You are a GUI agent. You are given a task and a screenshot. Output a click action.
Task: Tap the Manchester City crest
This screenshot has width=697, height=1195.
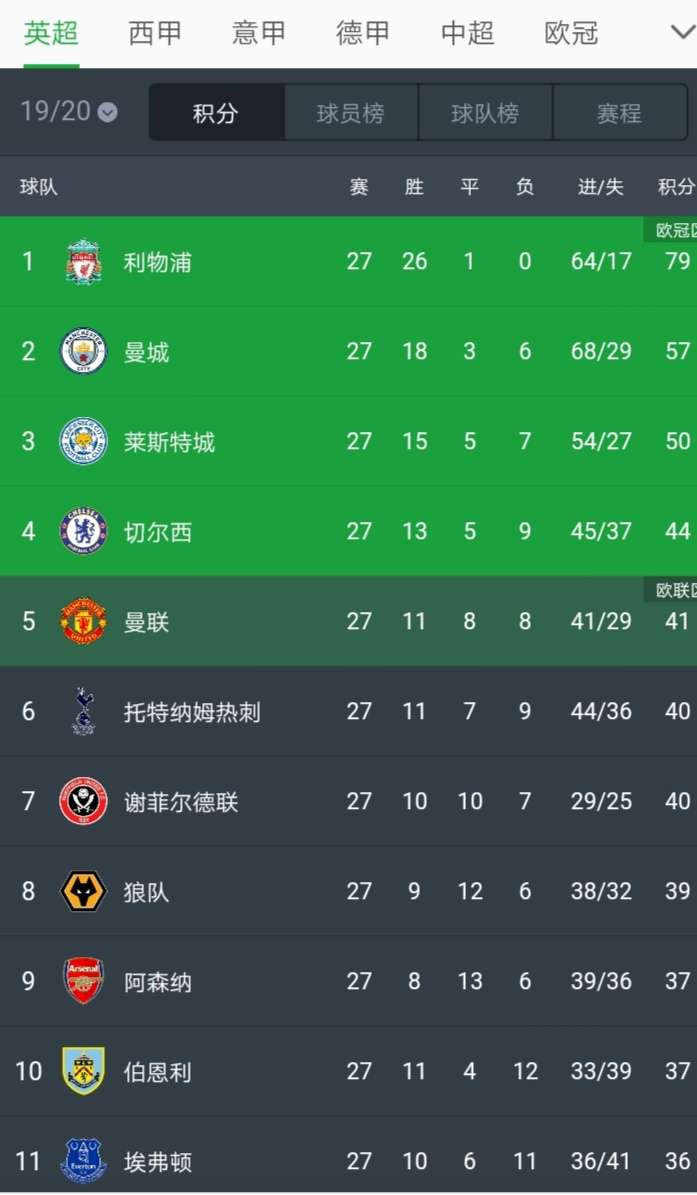[83, 351]
